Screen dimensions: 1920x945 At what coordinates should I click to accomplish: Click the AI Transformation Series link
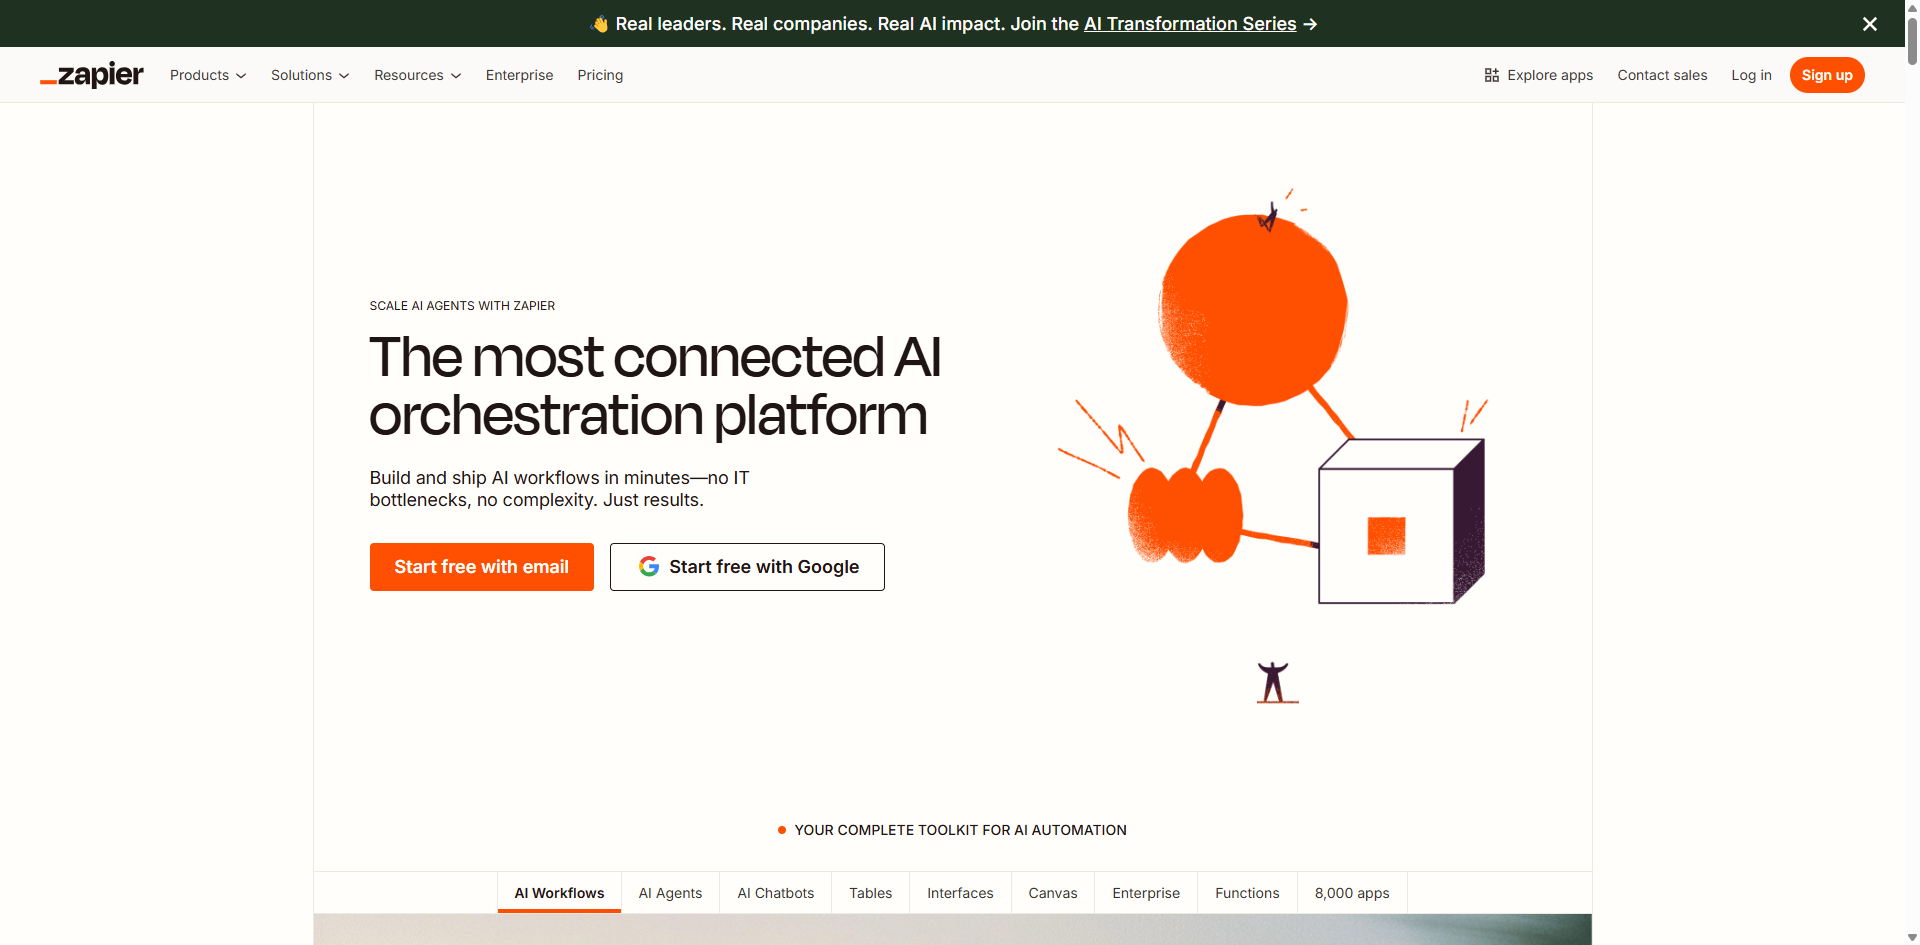1190,24
